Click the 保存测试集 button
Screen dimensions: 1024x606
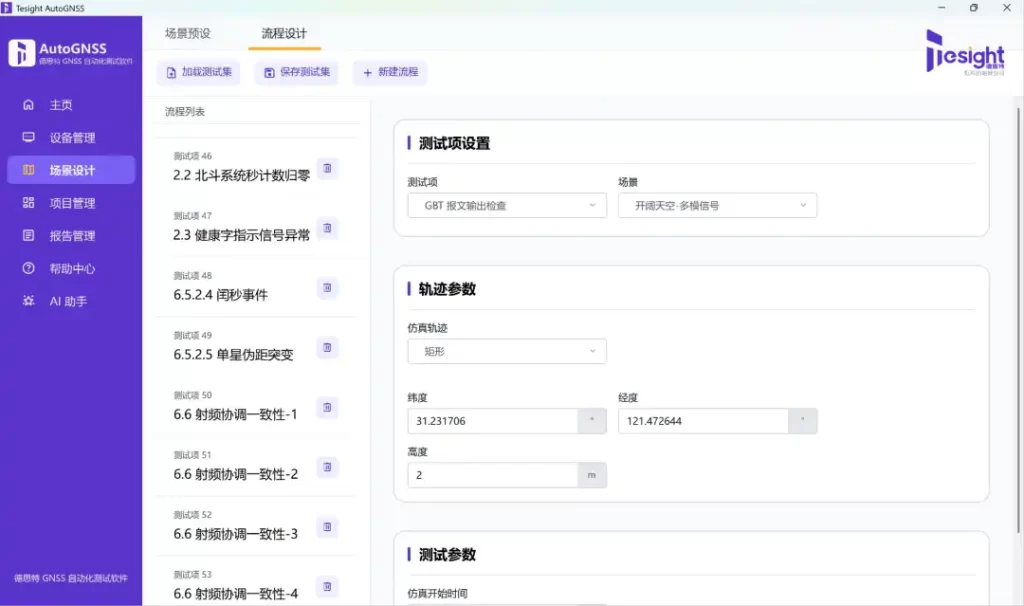pos(296,72)
